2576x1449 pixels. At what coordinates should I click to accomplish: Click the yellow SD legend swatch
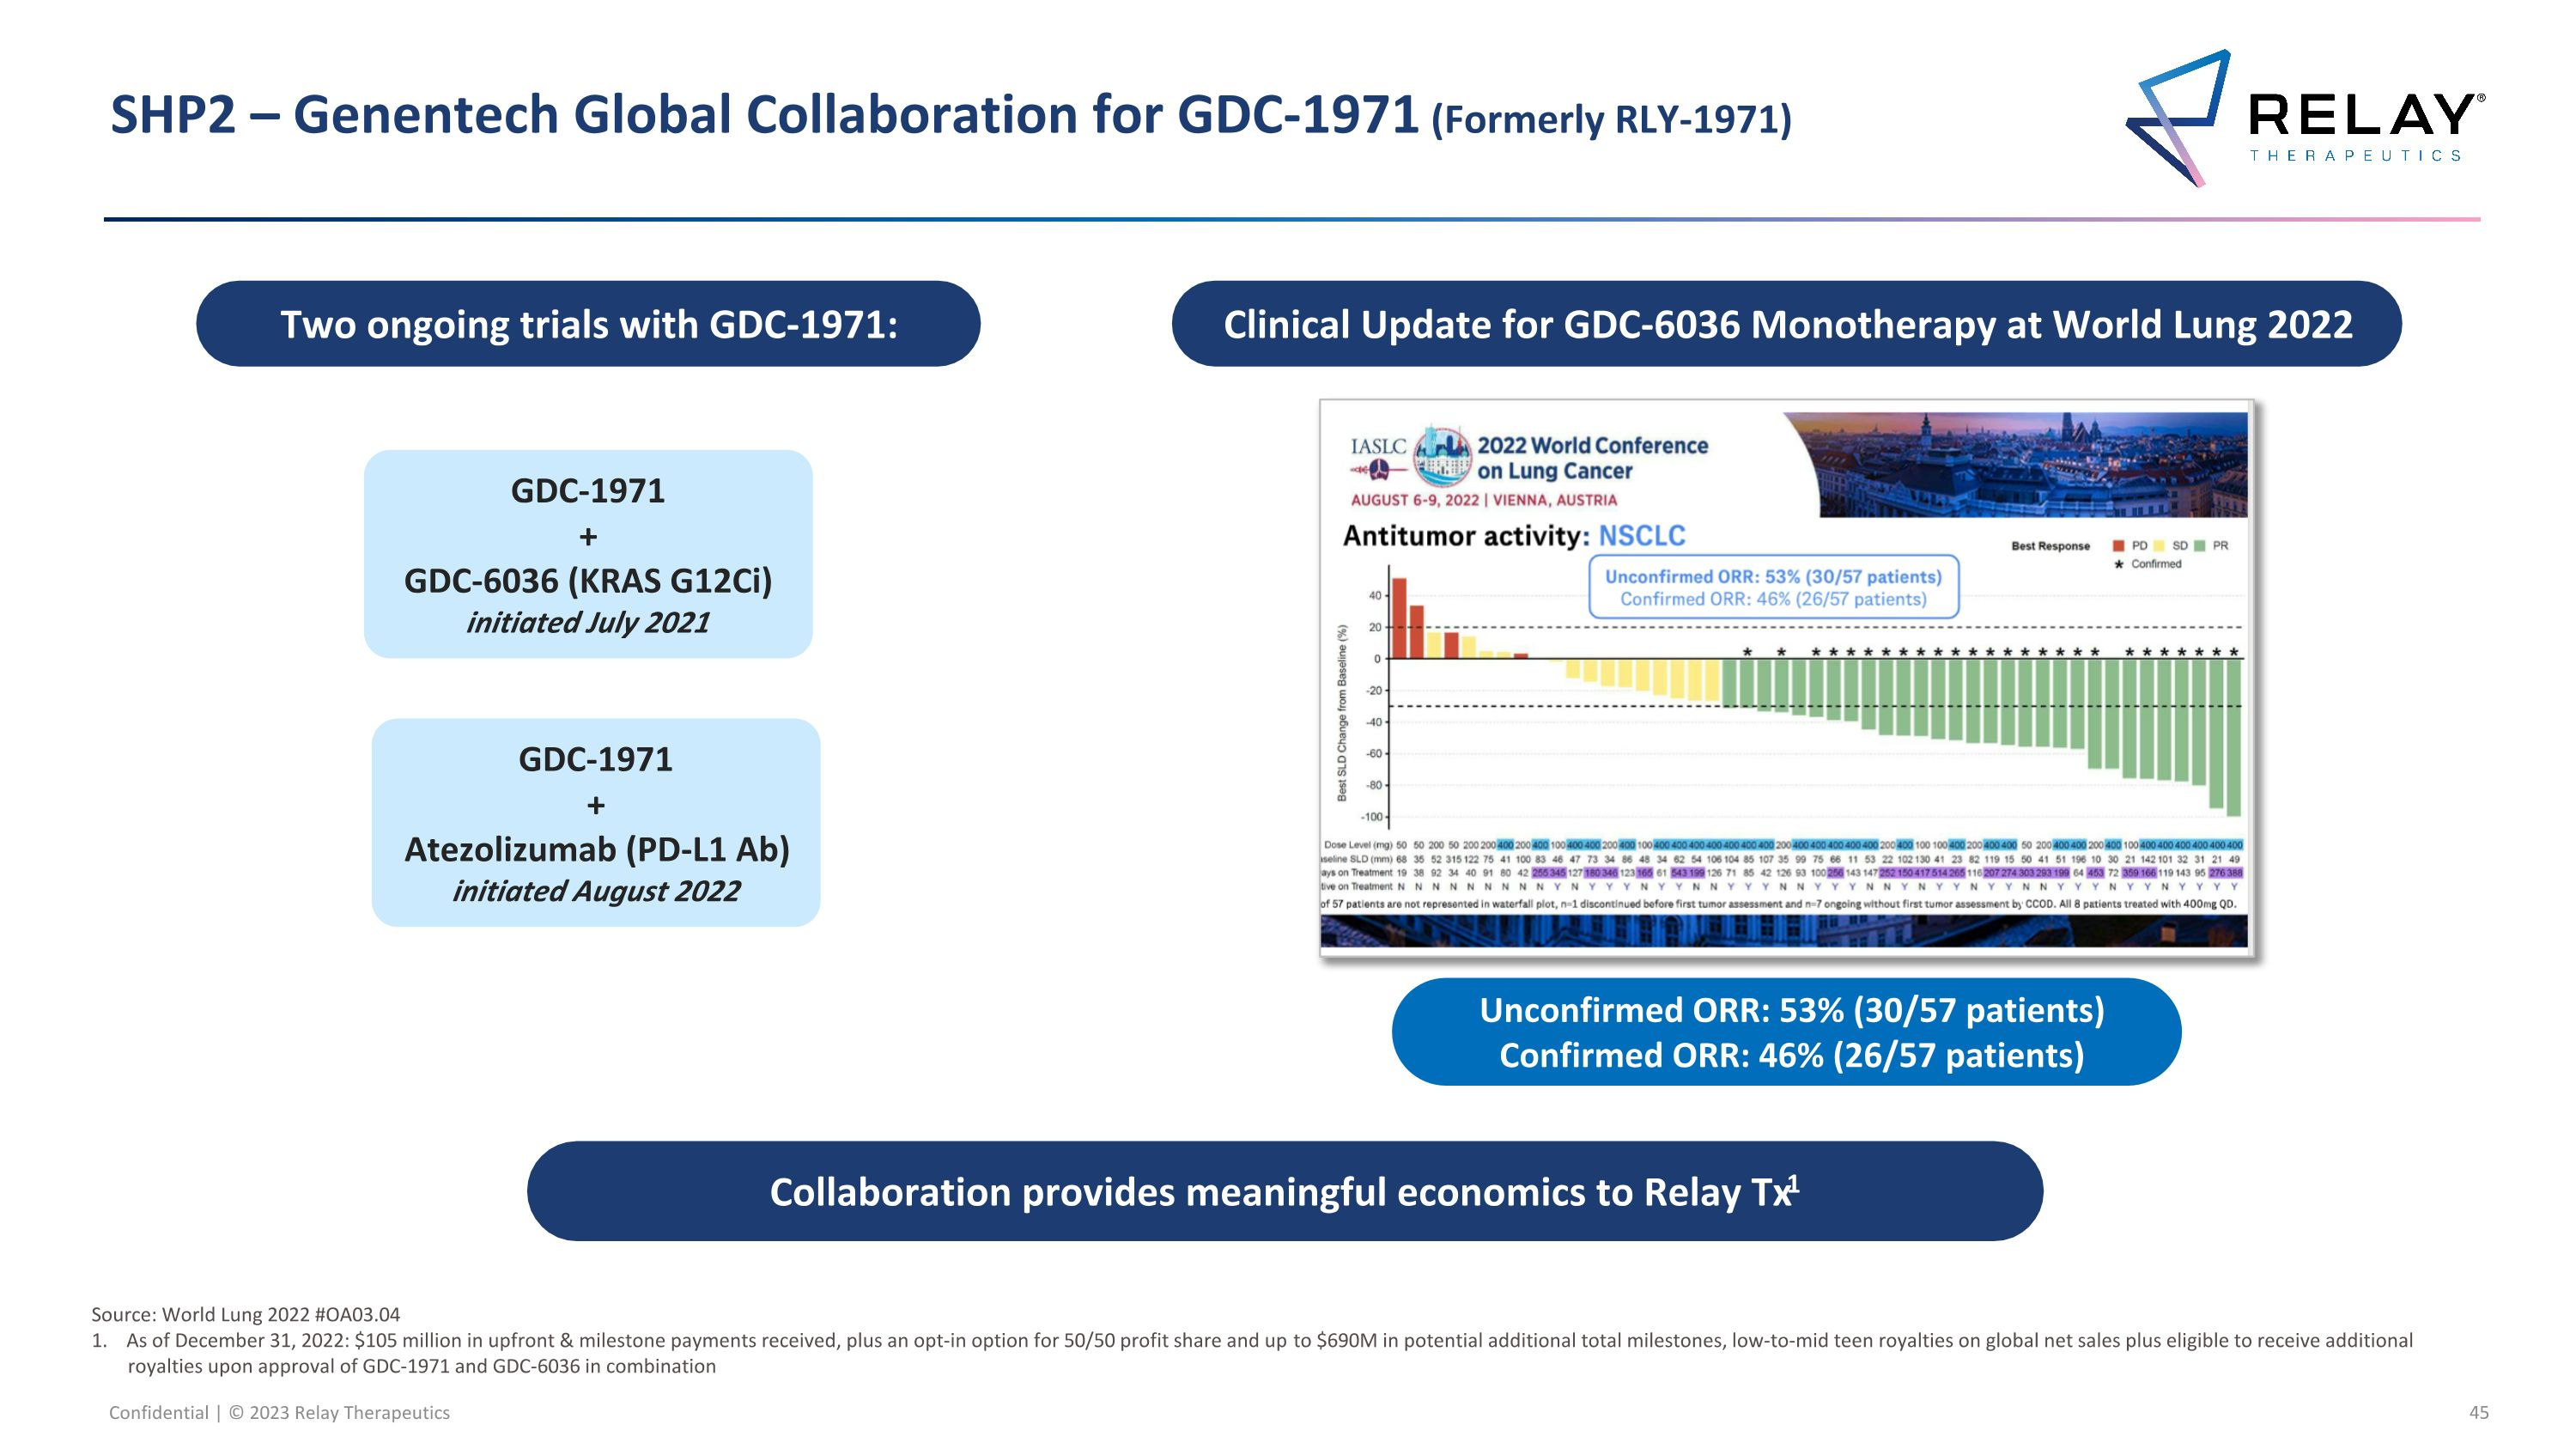click(x=2159, y=546)
